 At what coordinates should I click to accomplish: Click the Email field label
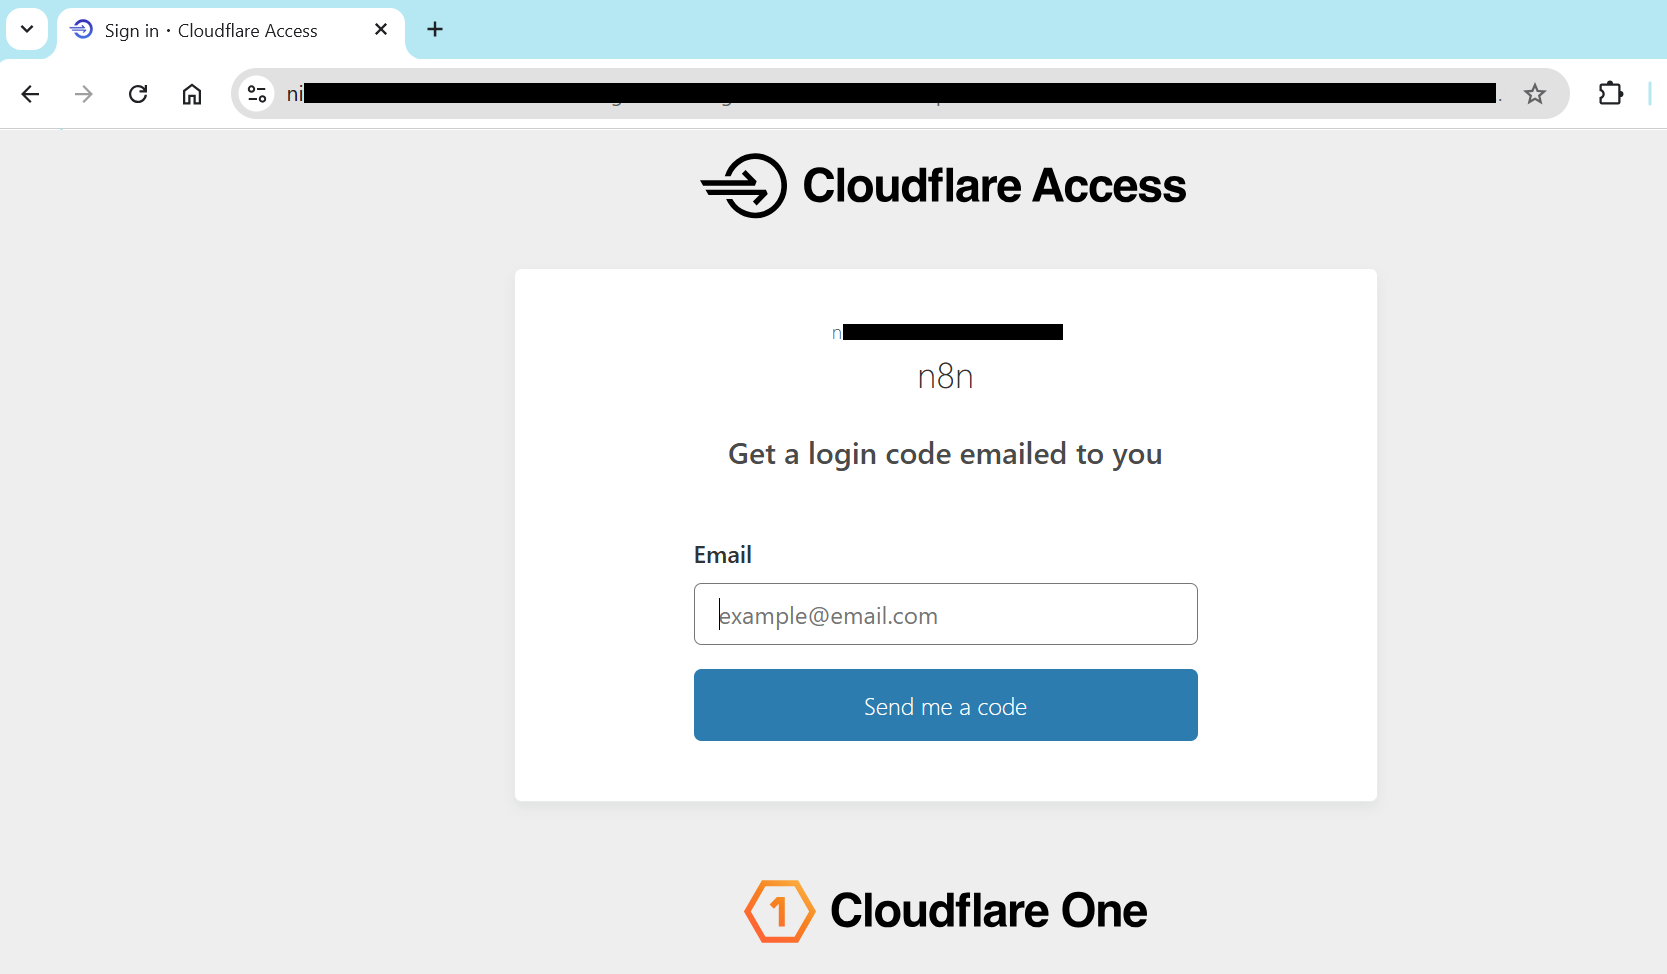click(722, 555)
